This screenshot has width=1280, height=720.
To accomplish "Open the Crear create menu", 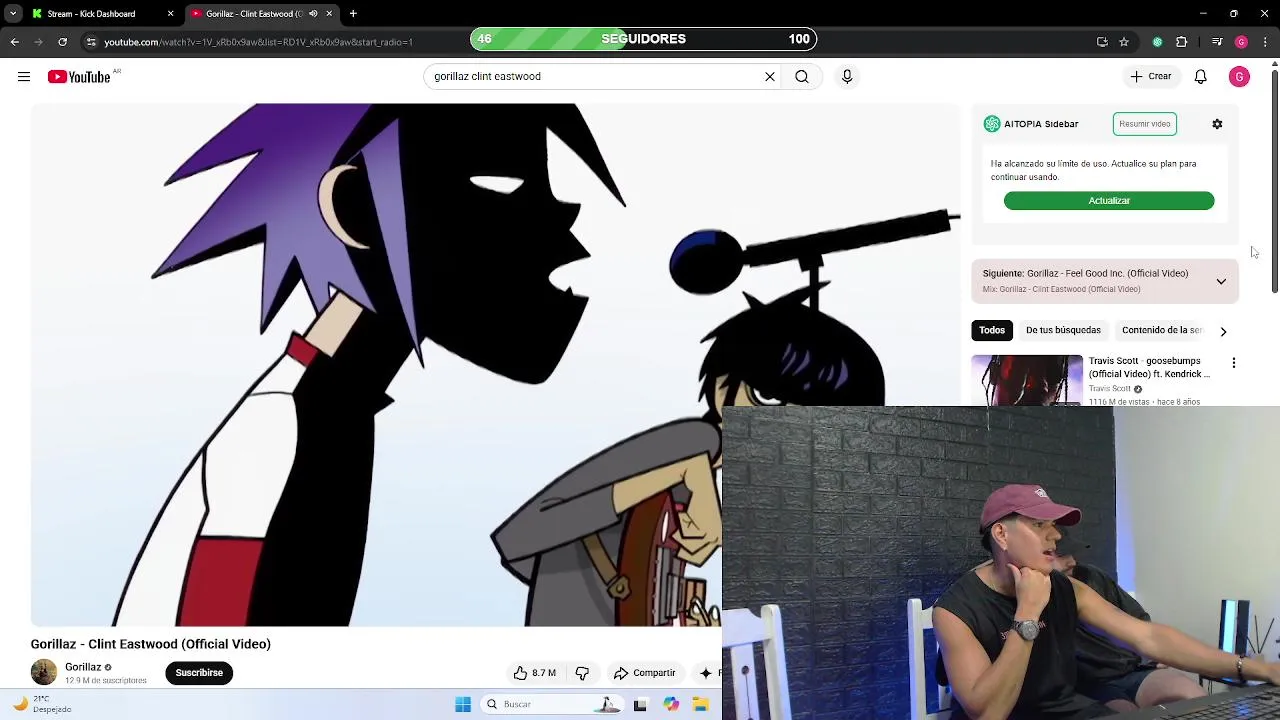I will click(x=1151, y=76).
